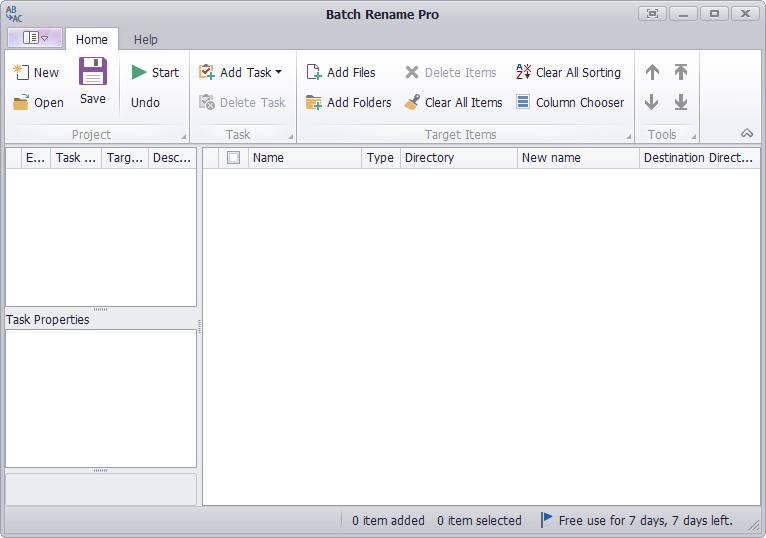Click the Desc... column header
The height and width of the screenshot is (538, 766).
[x=172, y=158]
